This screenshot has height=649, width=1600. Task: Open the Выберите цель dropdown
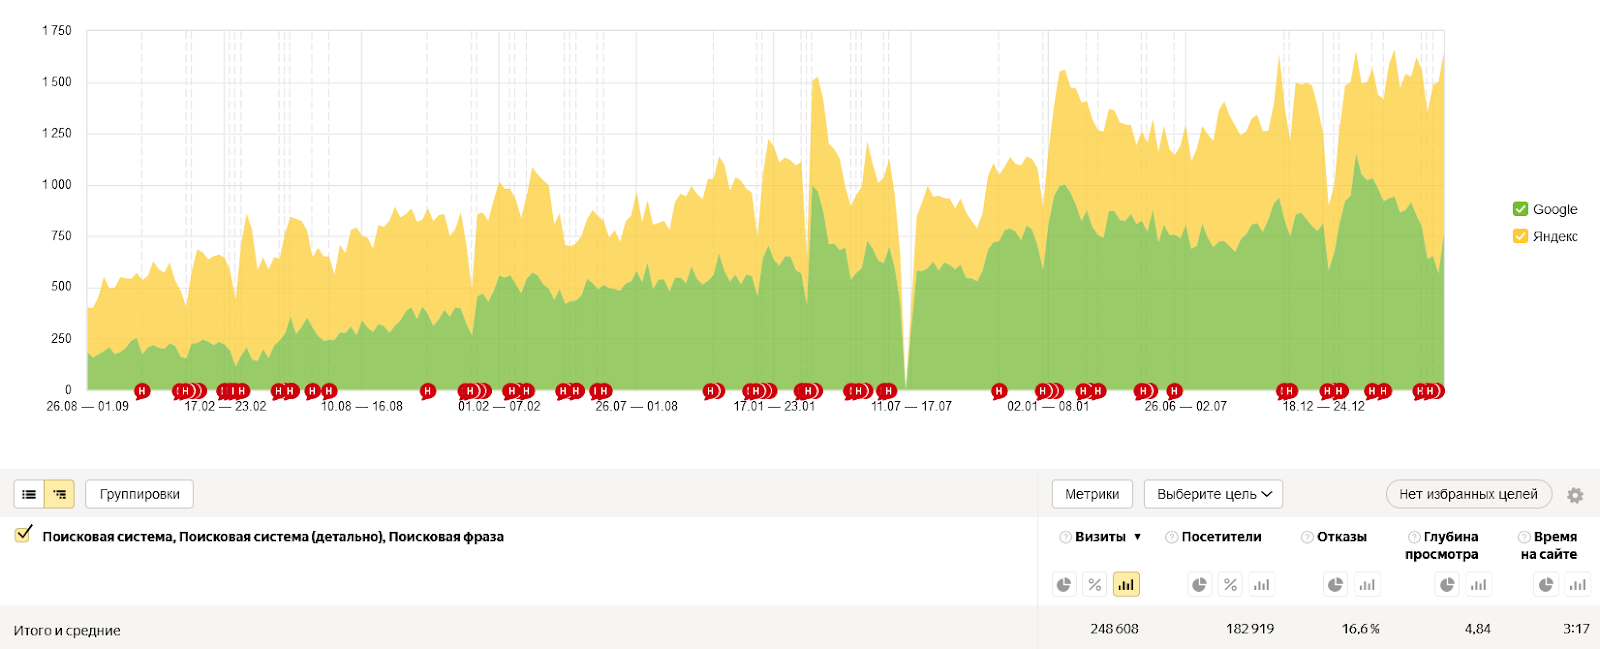click(1213, 494)
